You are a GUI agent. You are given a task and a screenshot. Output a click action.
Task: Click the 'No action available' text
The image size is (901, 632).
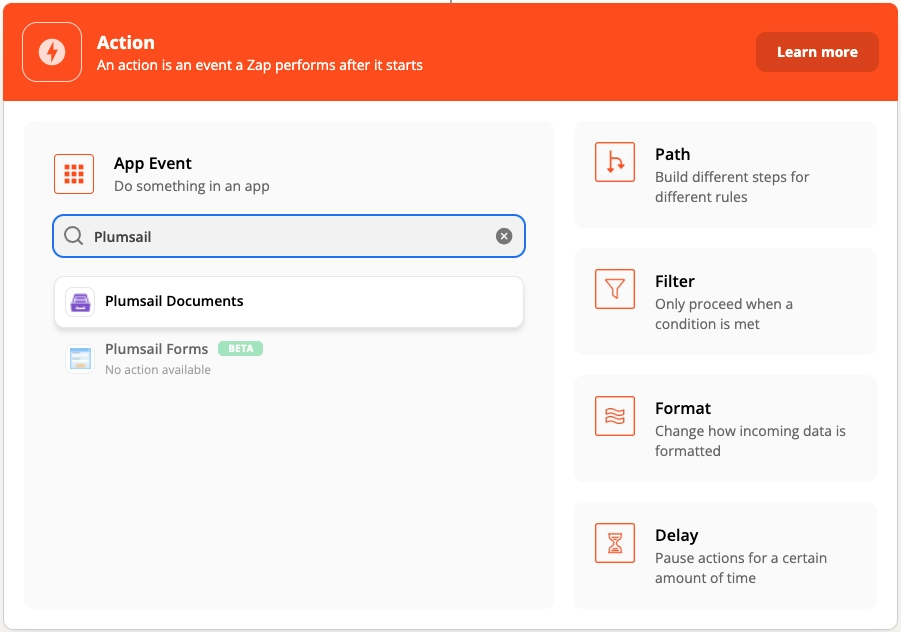(x=158, y=369)
